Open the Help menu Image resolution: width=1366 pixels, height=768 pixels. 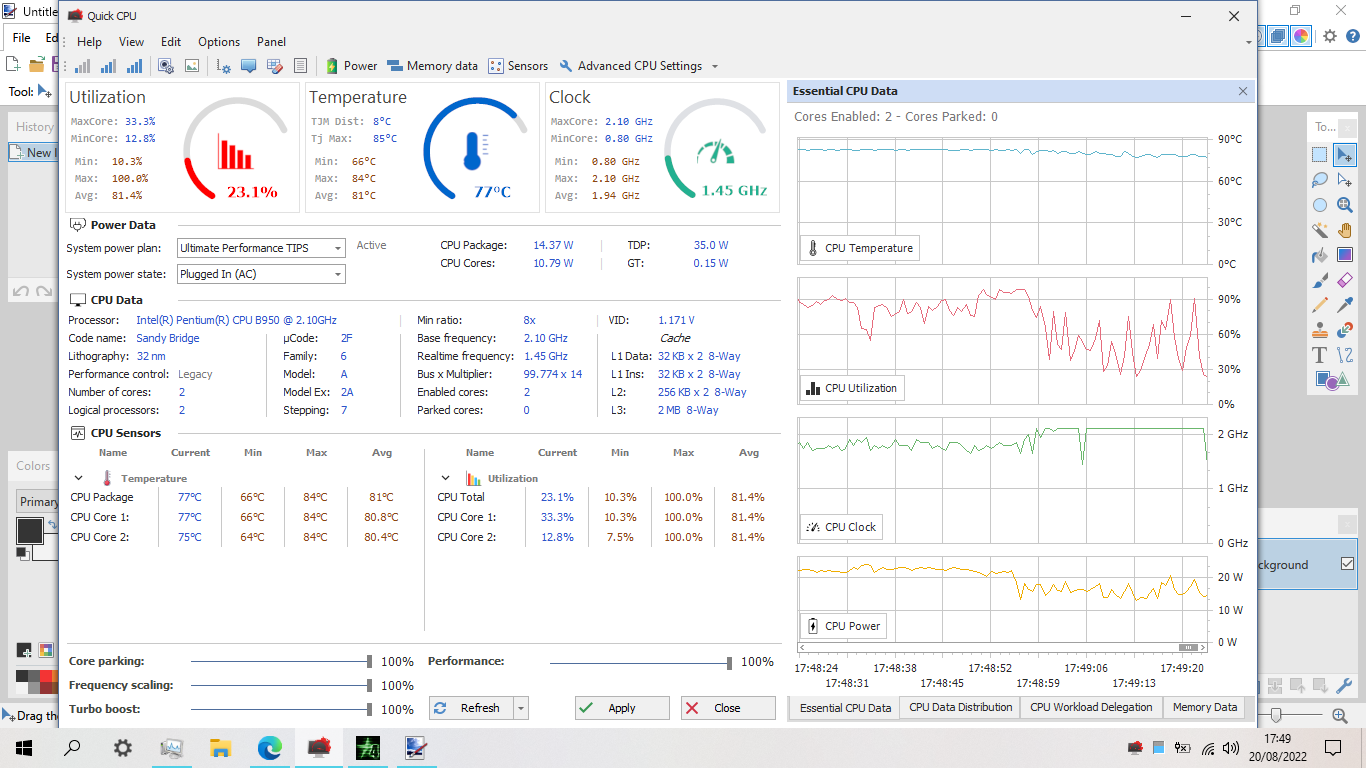(x=89, y=42)
